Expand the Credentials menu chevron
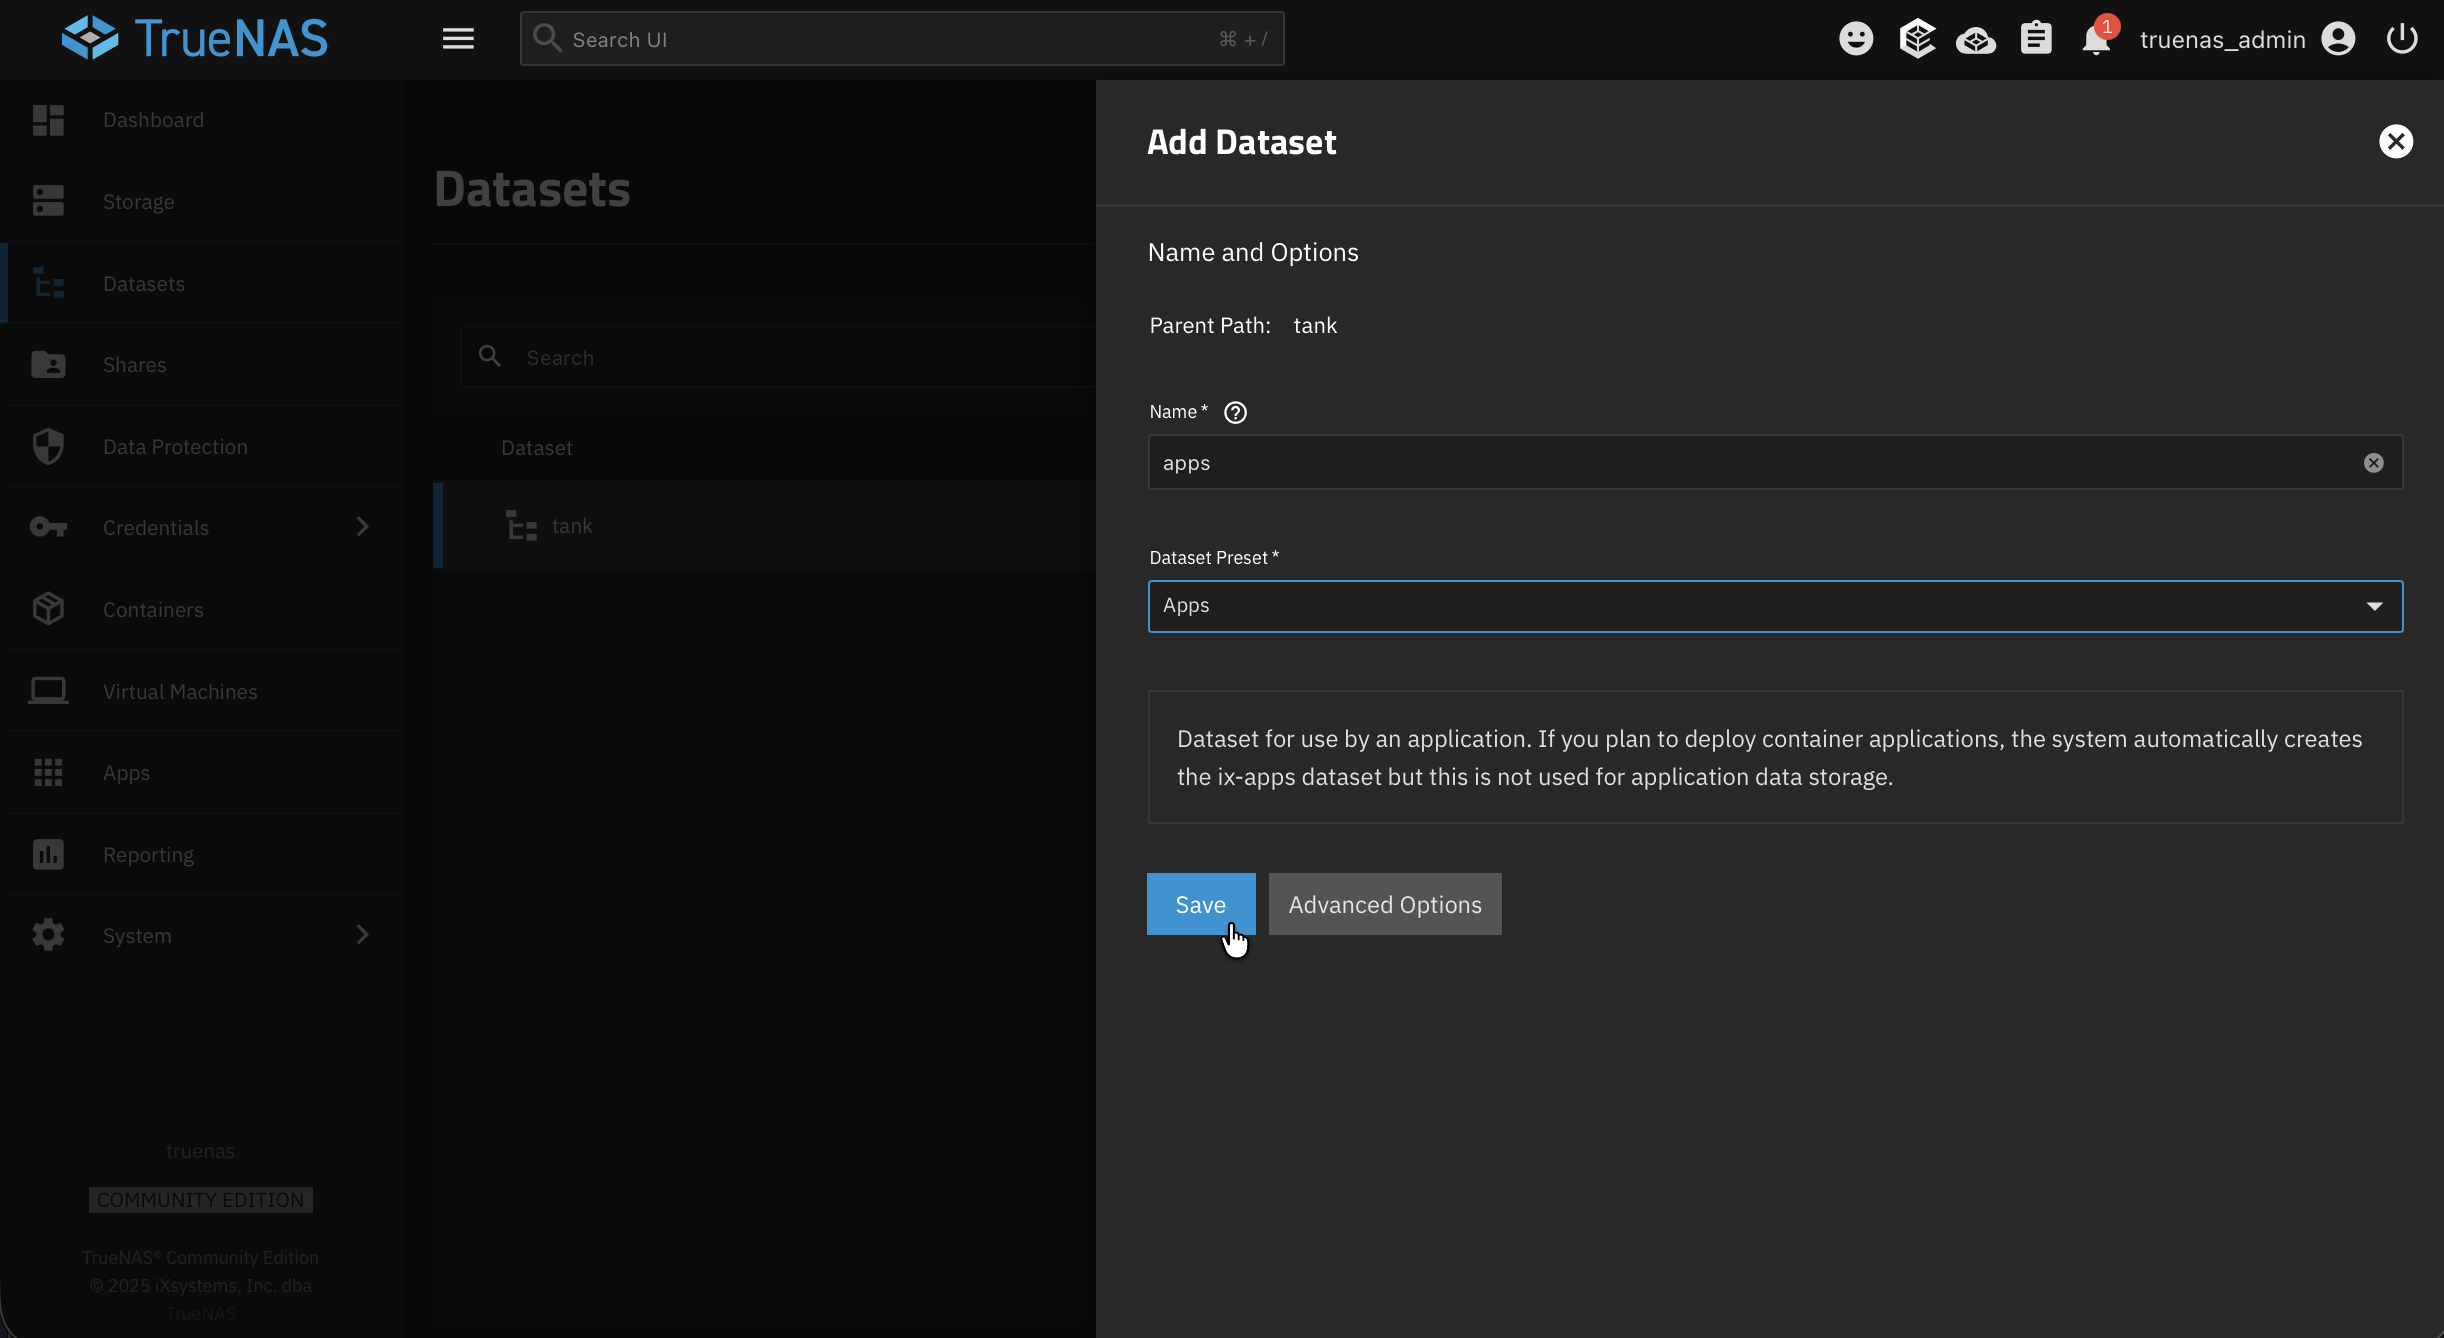Image resolution: width=2444 pixels, height=1338 pixels. pos(362,527)
